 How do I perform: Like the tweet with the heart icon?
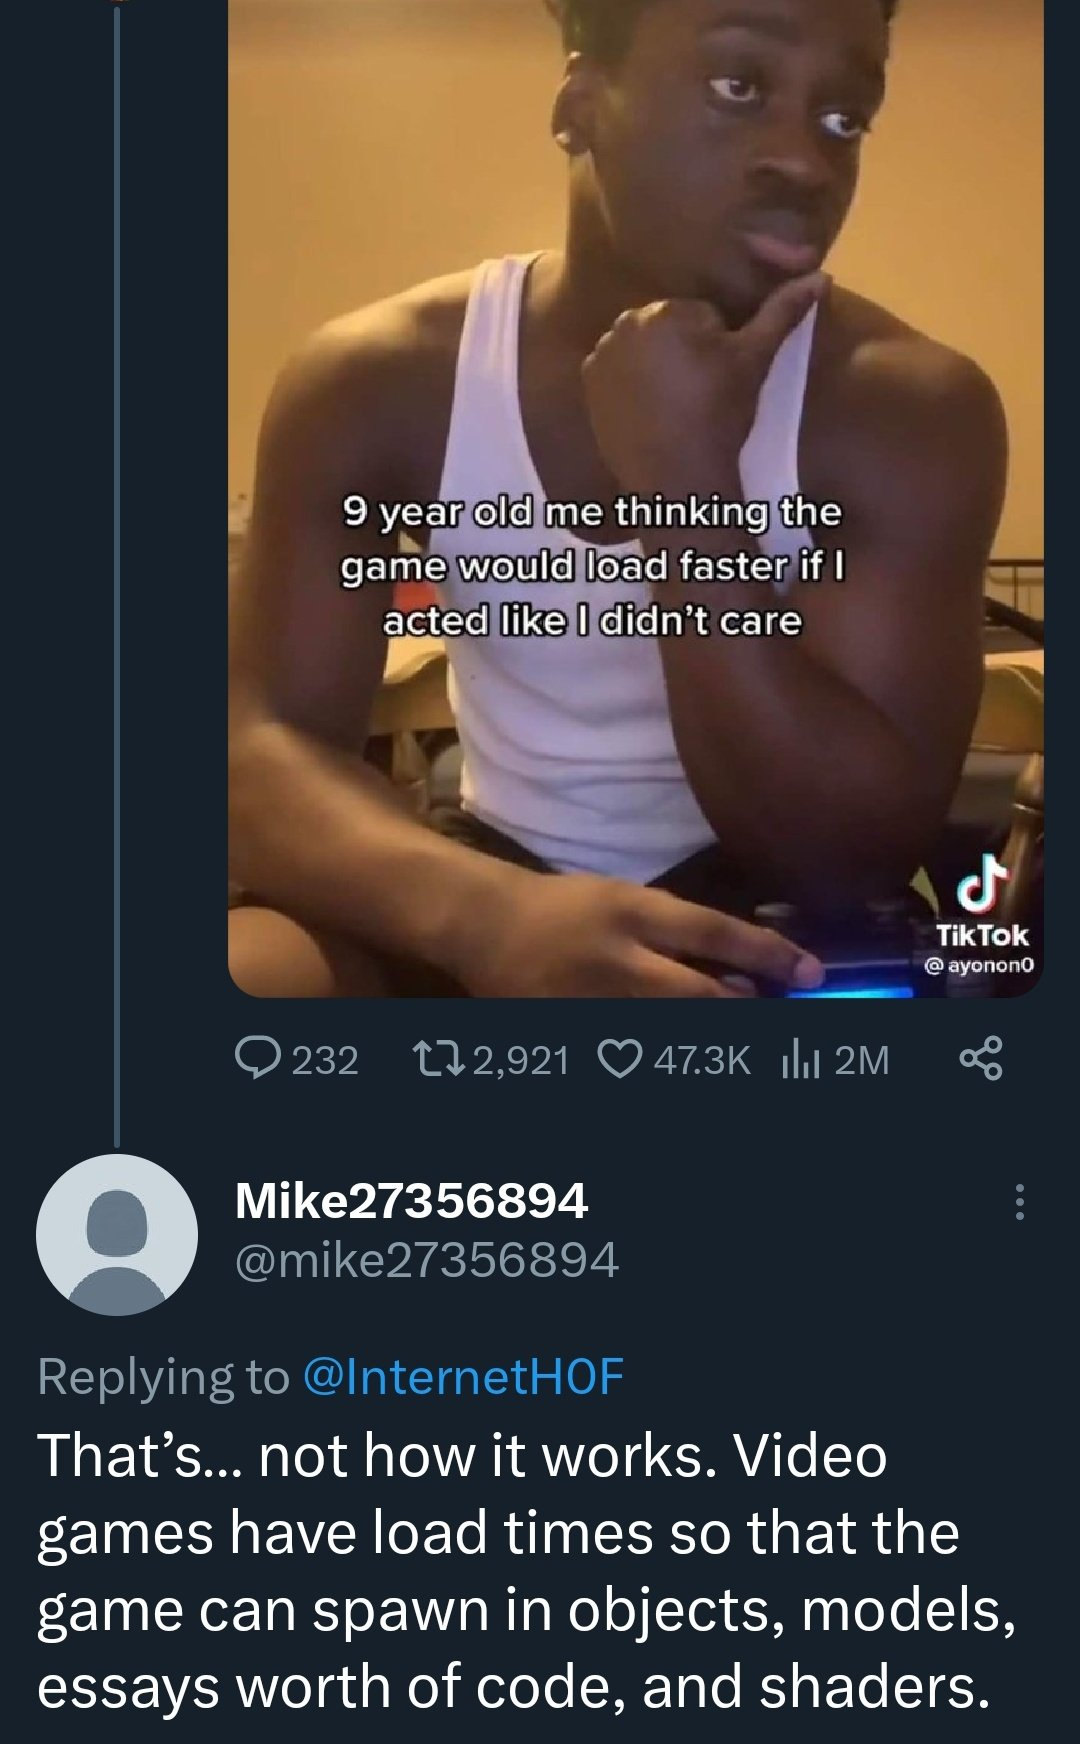pos(620,1059)
